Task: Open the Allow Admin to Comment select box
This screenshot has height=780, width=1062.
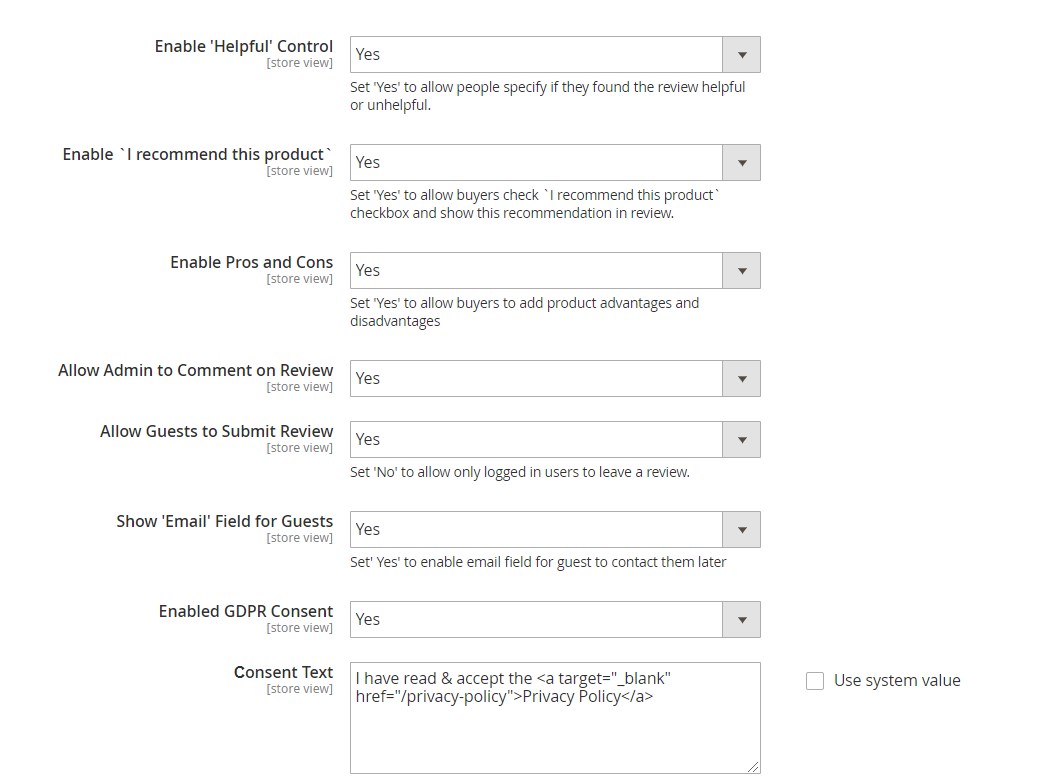Action: [555, 378]
